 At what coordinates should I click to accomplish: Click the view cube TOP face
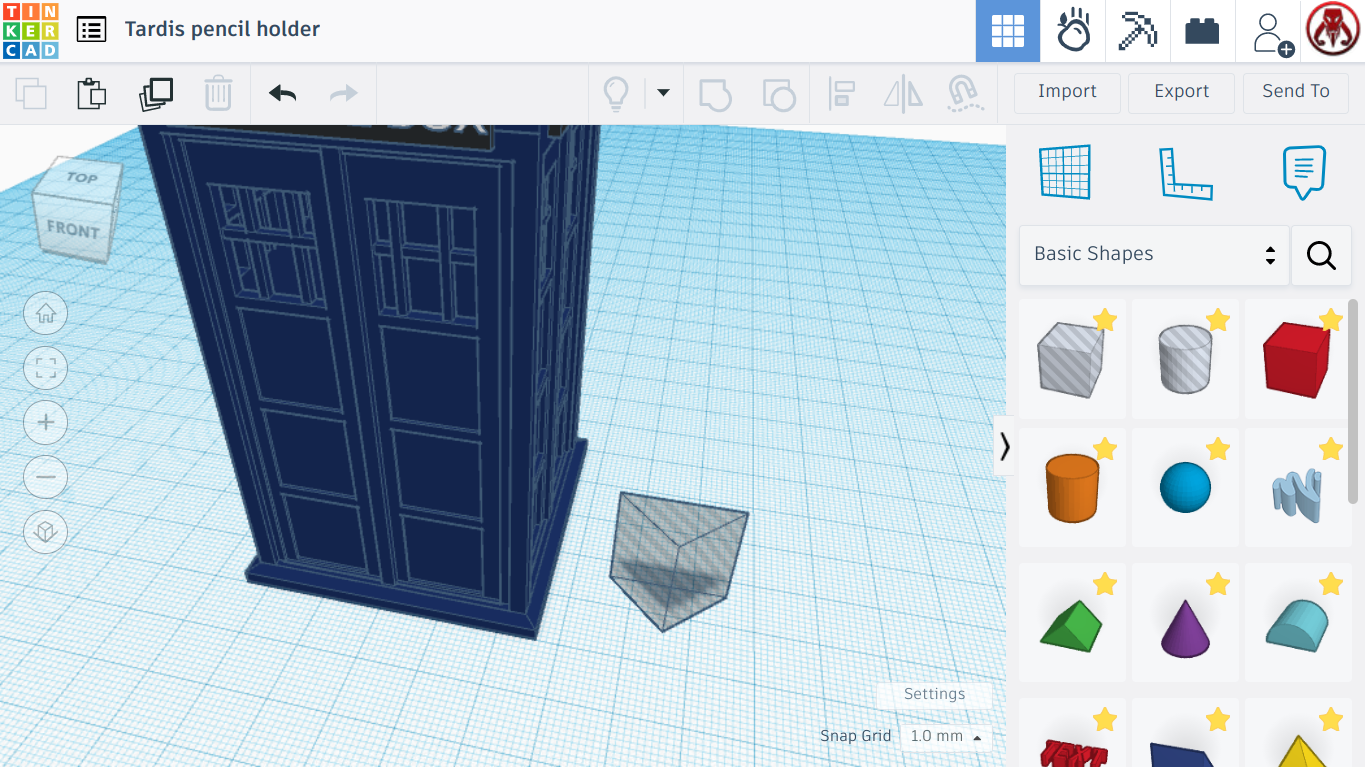click(x=82, y=177)
